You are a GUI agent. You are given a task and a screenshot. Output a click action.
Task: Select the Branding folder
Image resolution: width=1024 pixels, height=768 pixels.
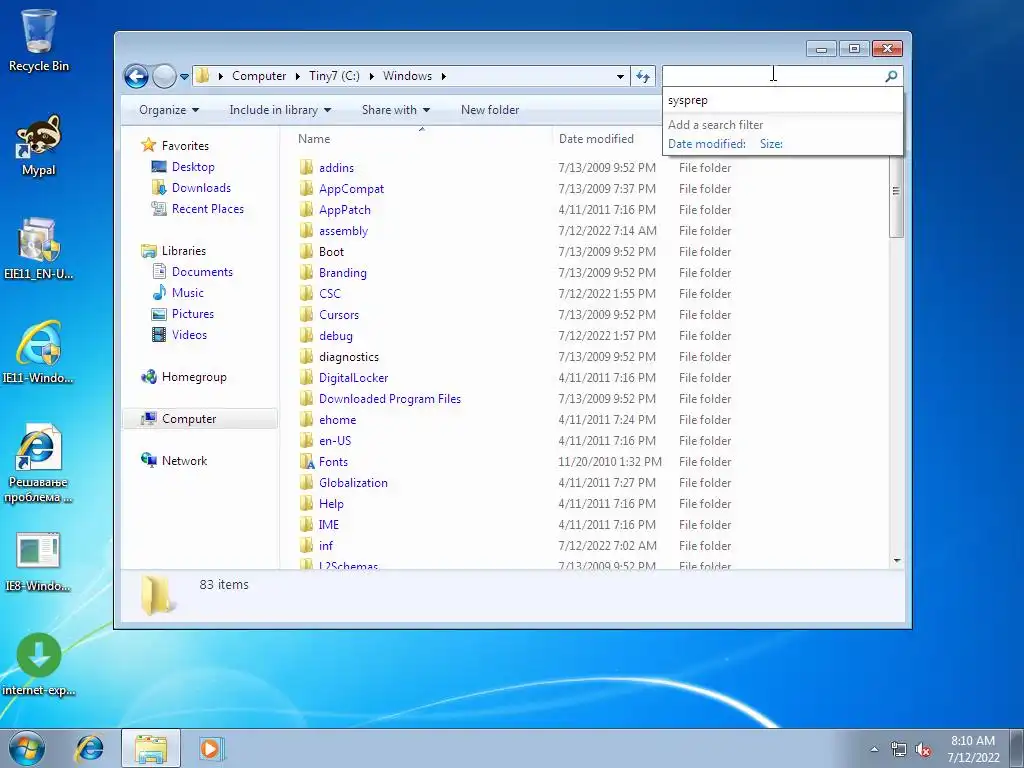click(x=342, y=273)
